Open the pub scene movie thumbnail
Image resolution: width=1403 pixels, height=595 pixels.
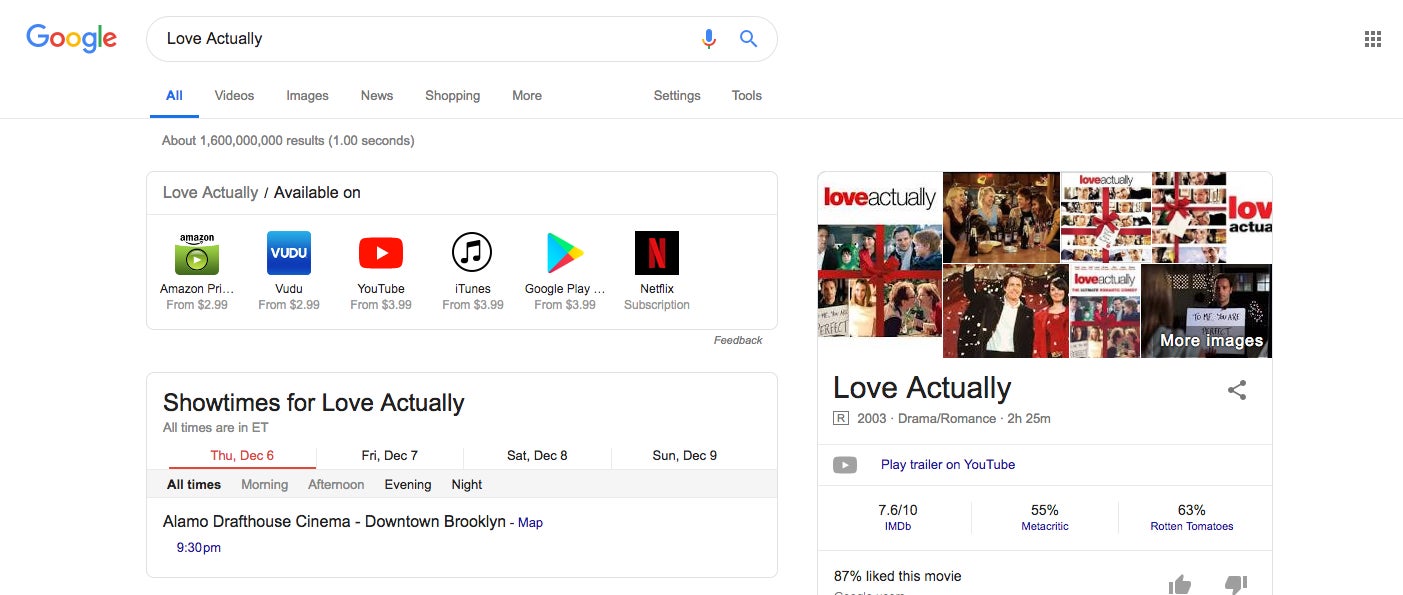[1001, 217]
